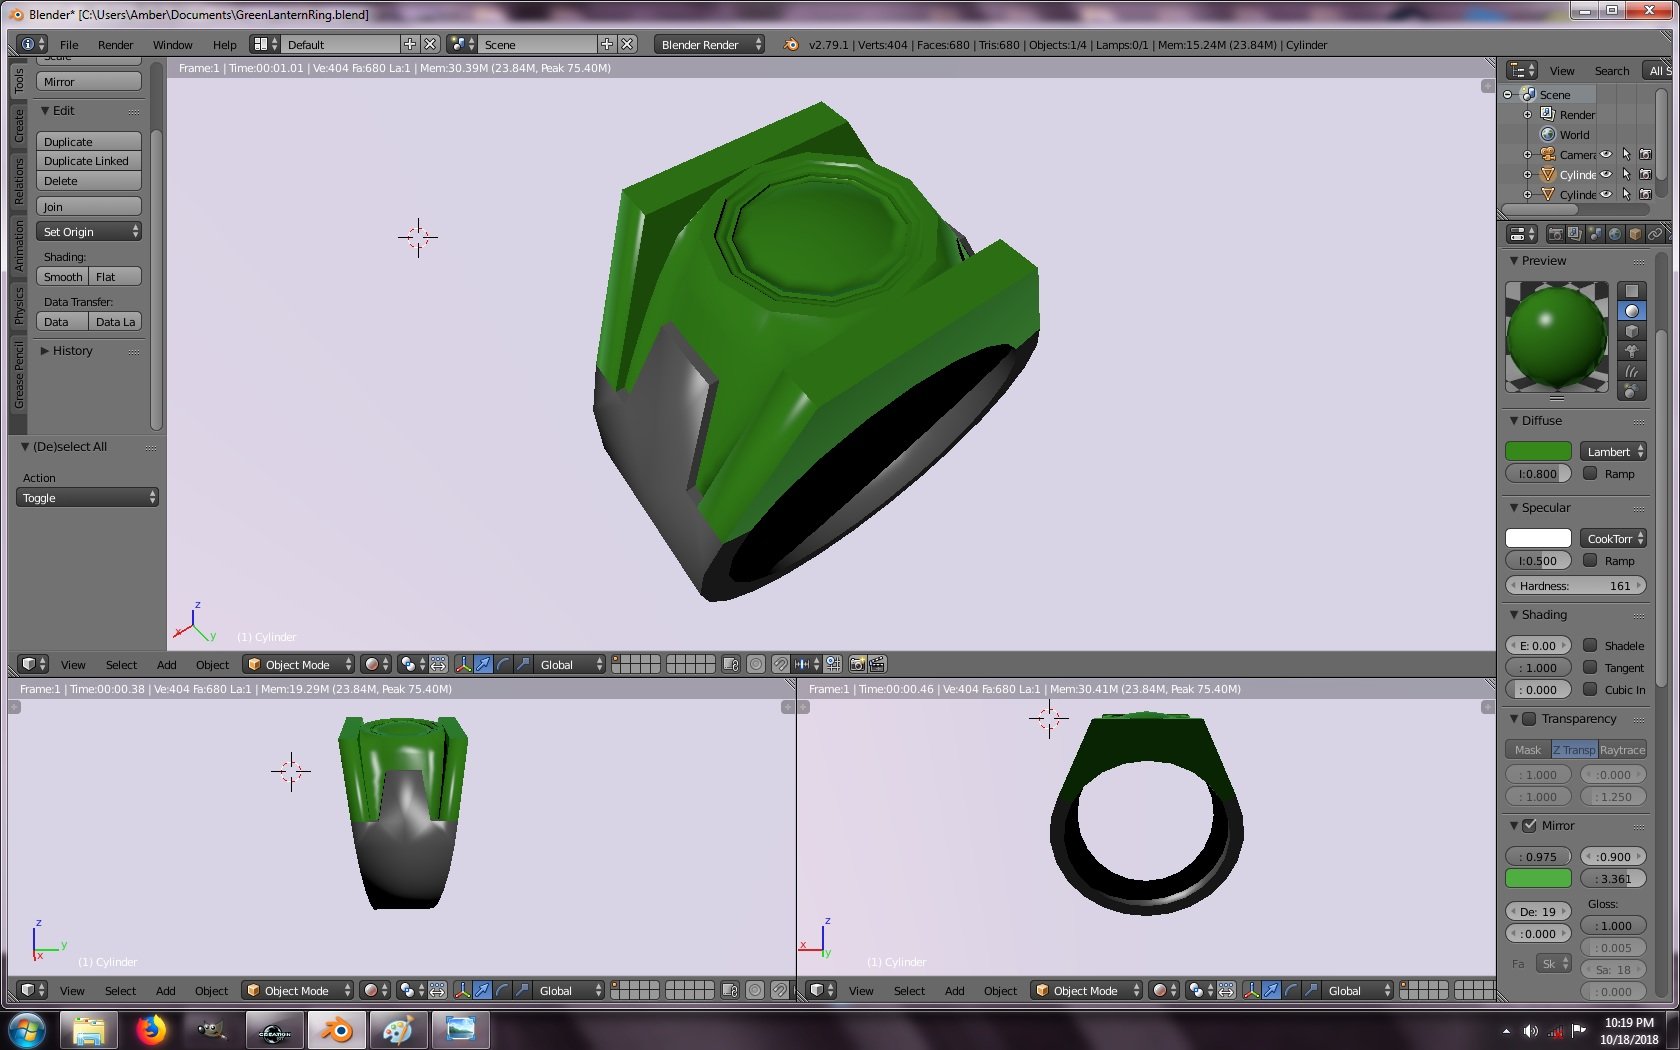The image size is (1680, 1050).
Task: Enable the Cubic Interpolation checkbox
Action: [x=1590, y=690]
